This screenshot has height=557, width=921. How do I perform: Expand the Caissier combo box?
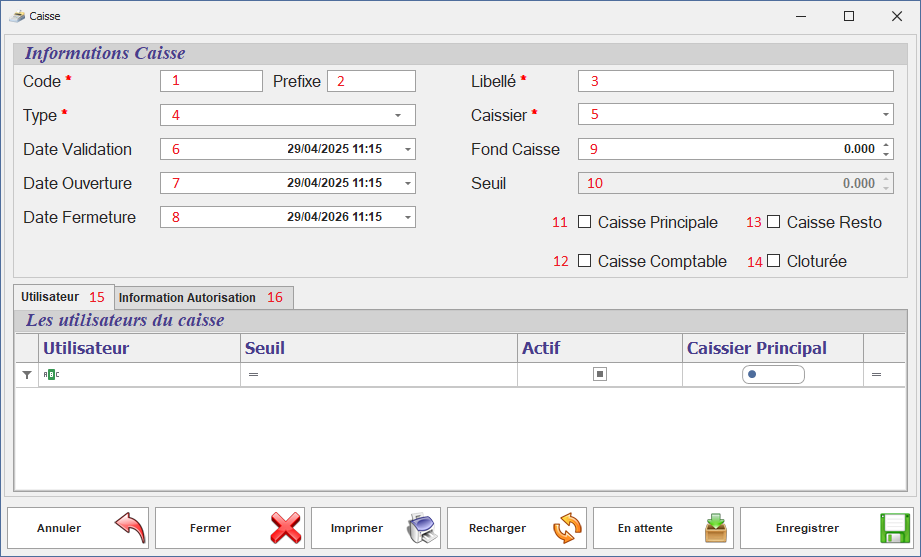(886, 115)
